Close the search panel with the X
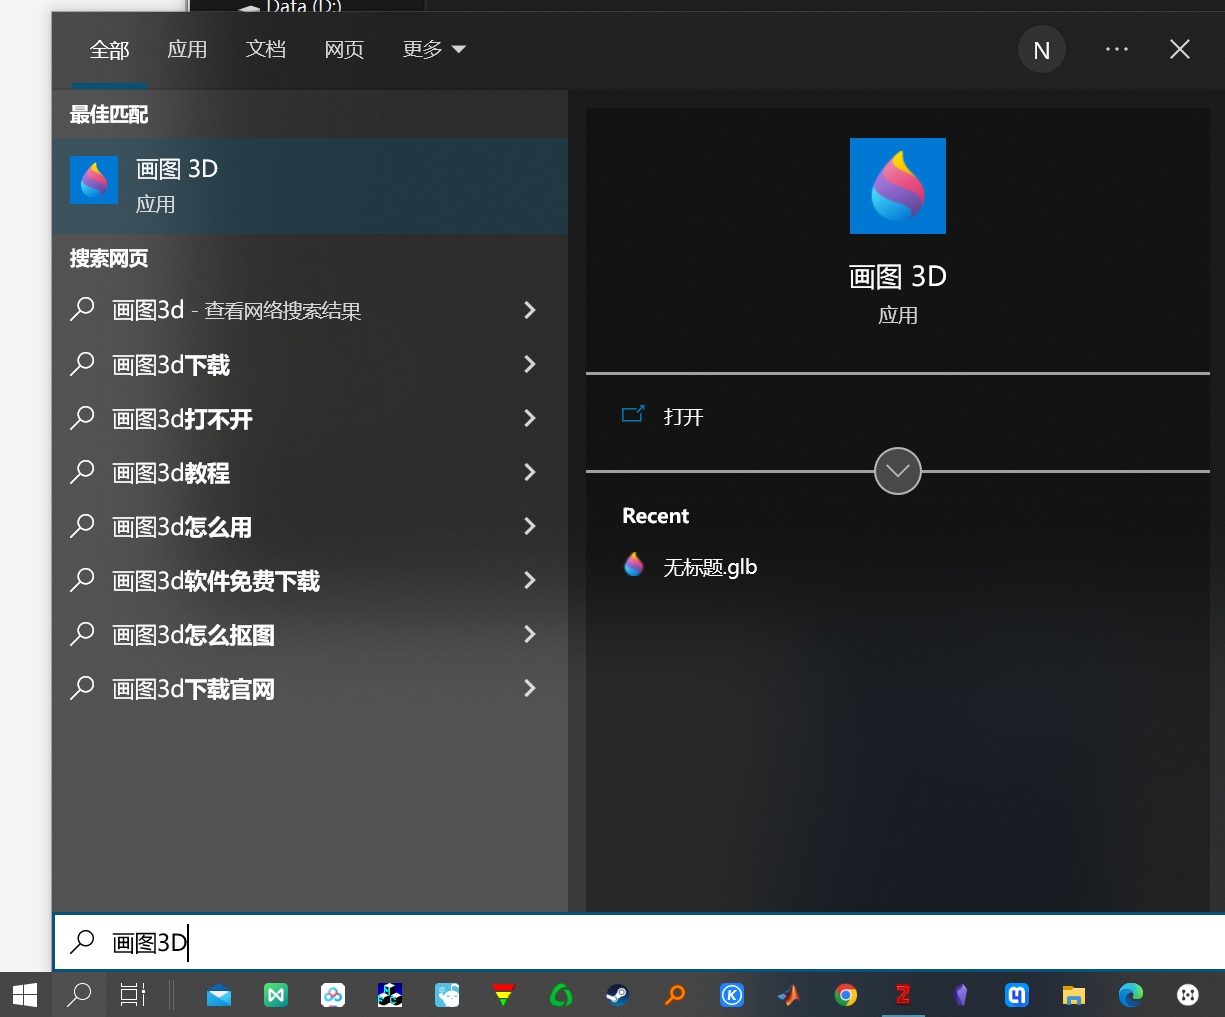This screenshot has height=1017, width=1225. [x=1180, y=49]
